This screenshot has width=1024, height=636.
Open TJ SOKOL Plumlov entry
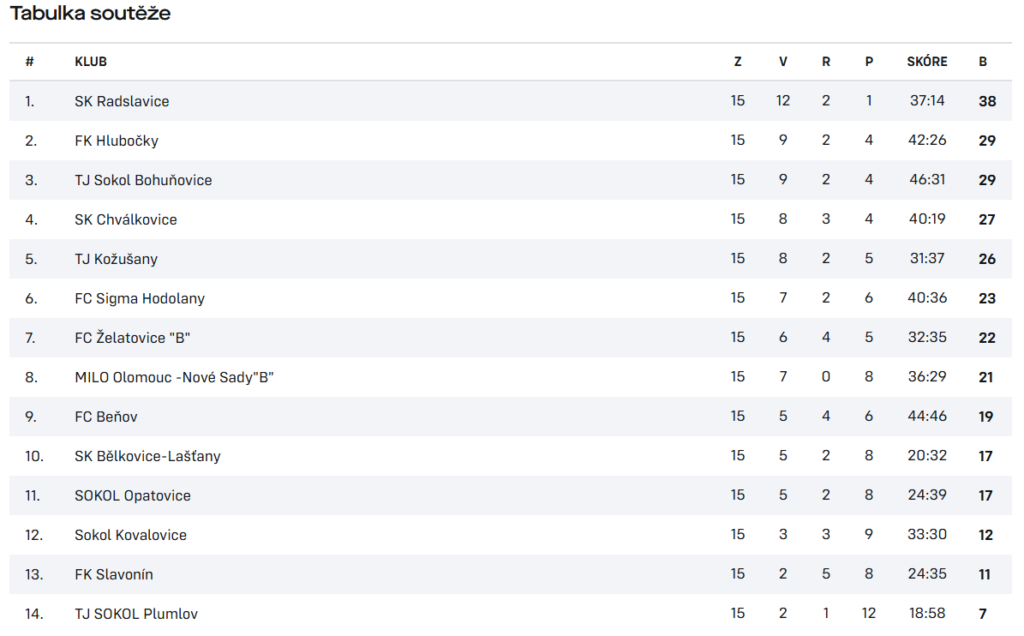(x=136, y=614)
